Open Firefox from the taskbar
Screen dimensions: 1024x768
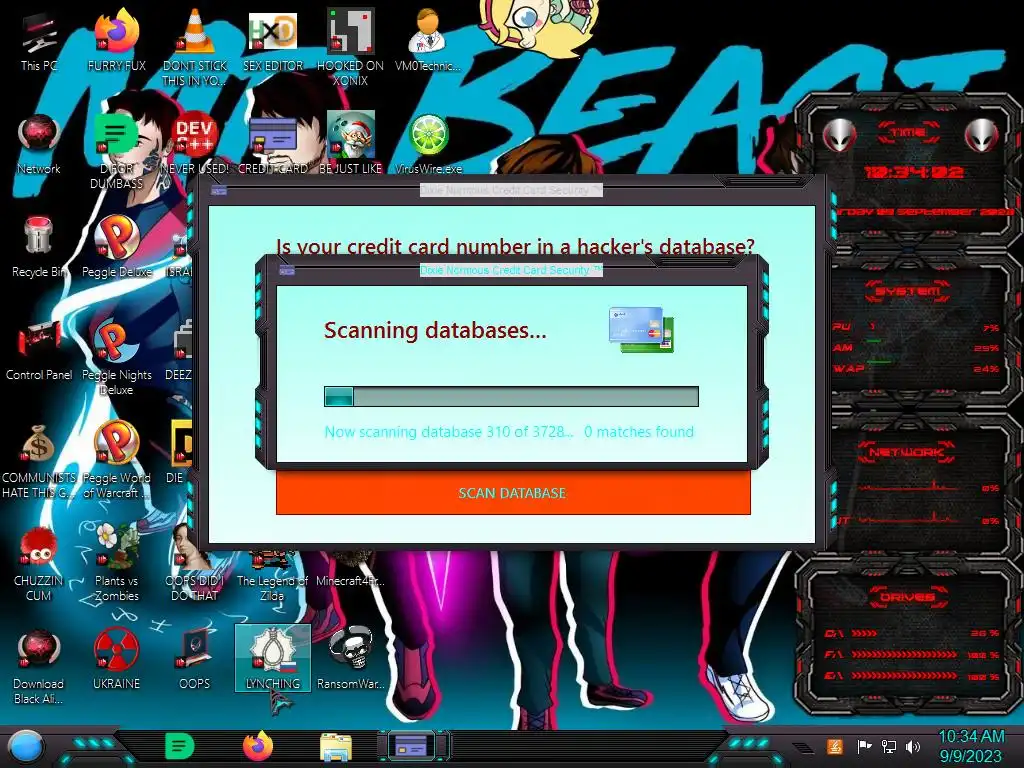pyautogui.click(x=258, y=746)
